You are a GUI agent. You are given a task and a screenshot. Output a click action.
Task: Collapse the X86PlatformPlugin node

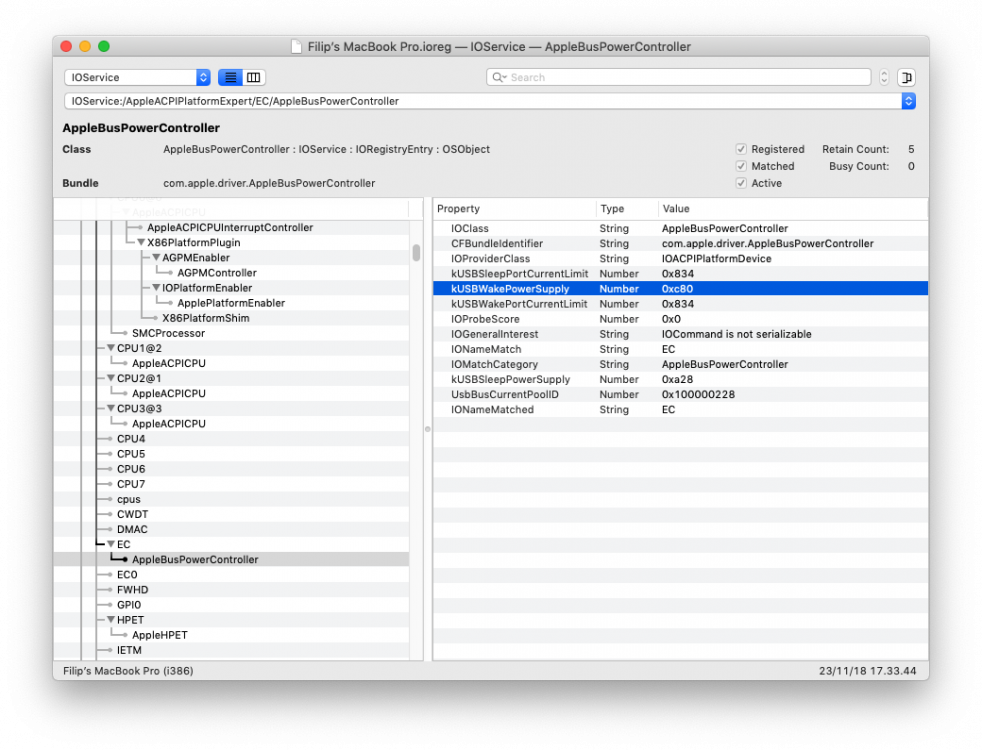click(141, 242)
